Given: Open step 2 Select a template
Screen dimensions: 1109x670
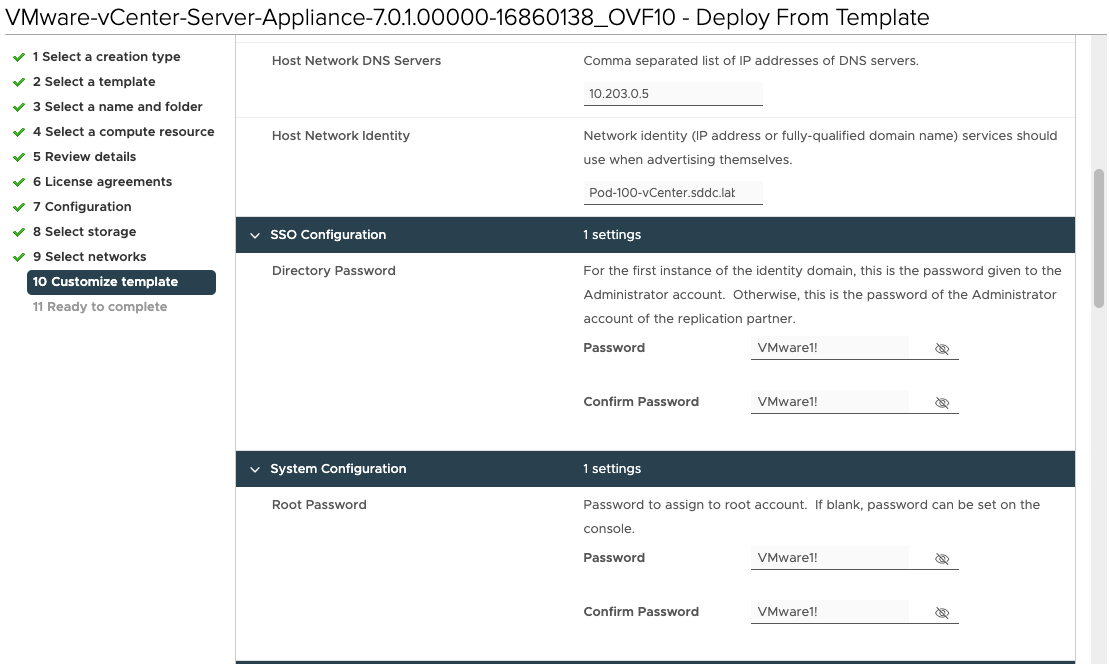Looking at the screenshot, I should point(93,82).
